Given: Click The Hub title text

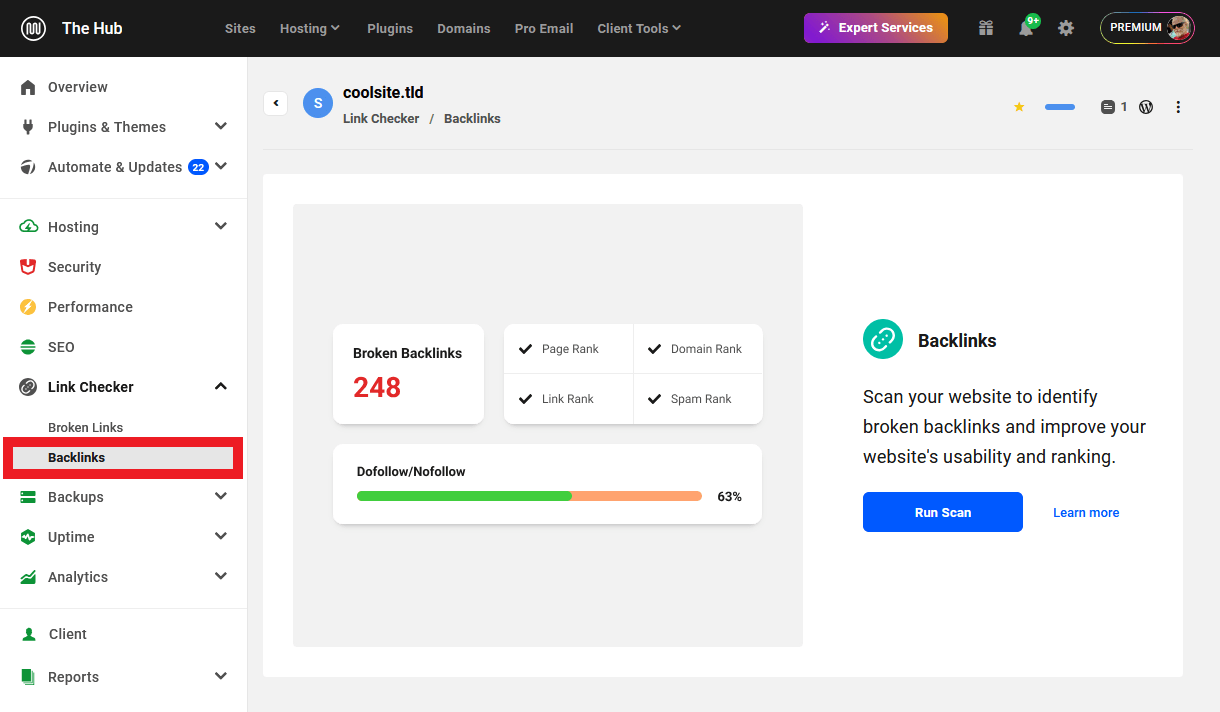Looking at the screenshot, I should click(92, 28).
